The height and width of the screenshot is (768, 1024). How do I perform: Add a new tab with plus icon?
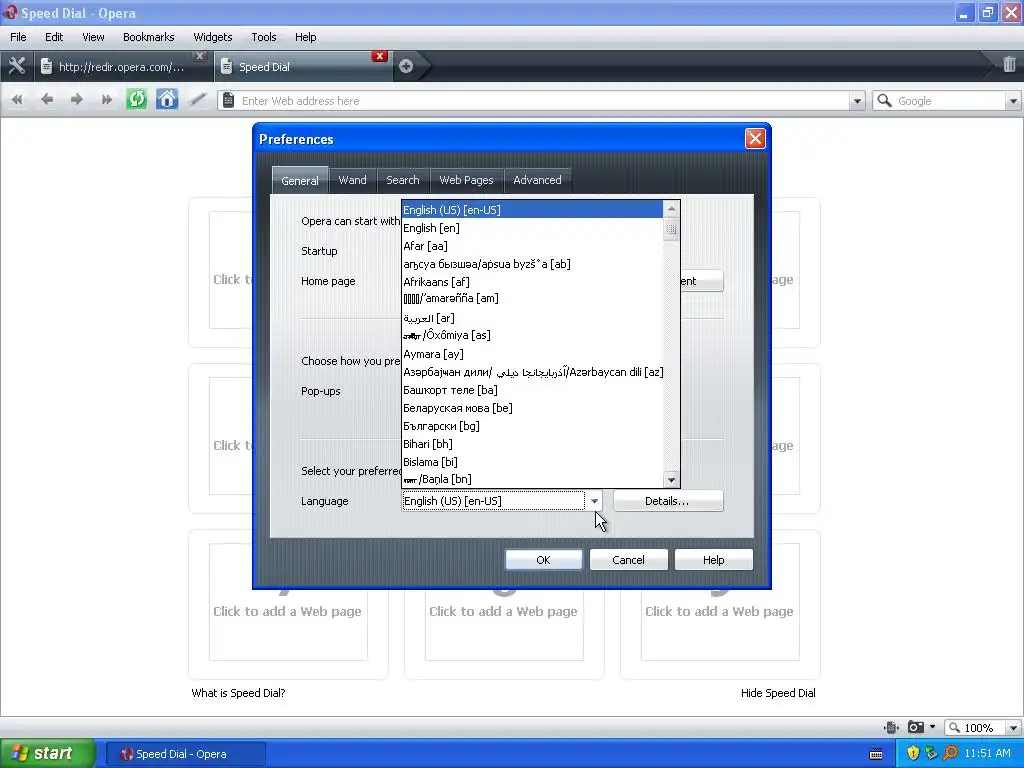coord(406,66)
